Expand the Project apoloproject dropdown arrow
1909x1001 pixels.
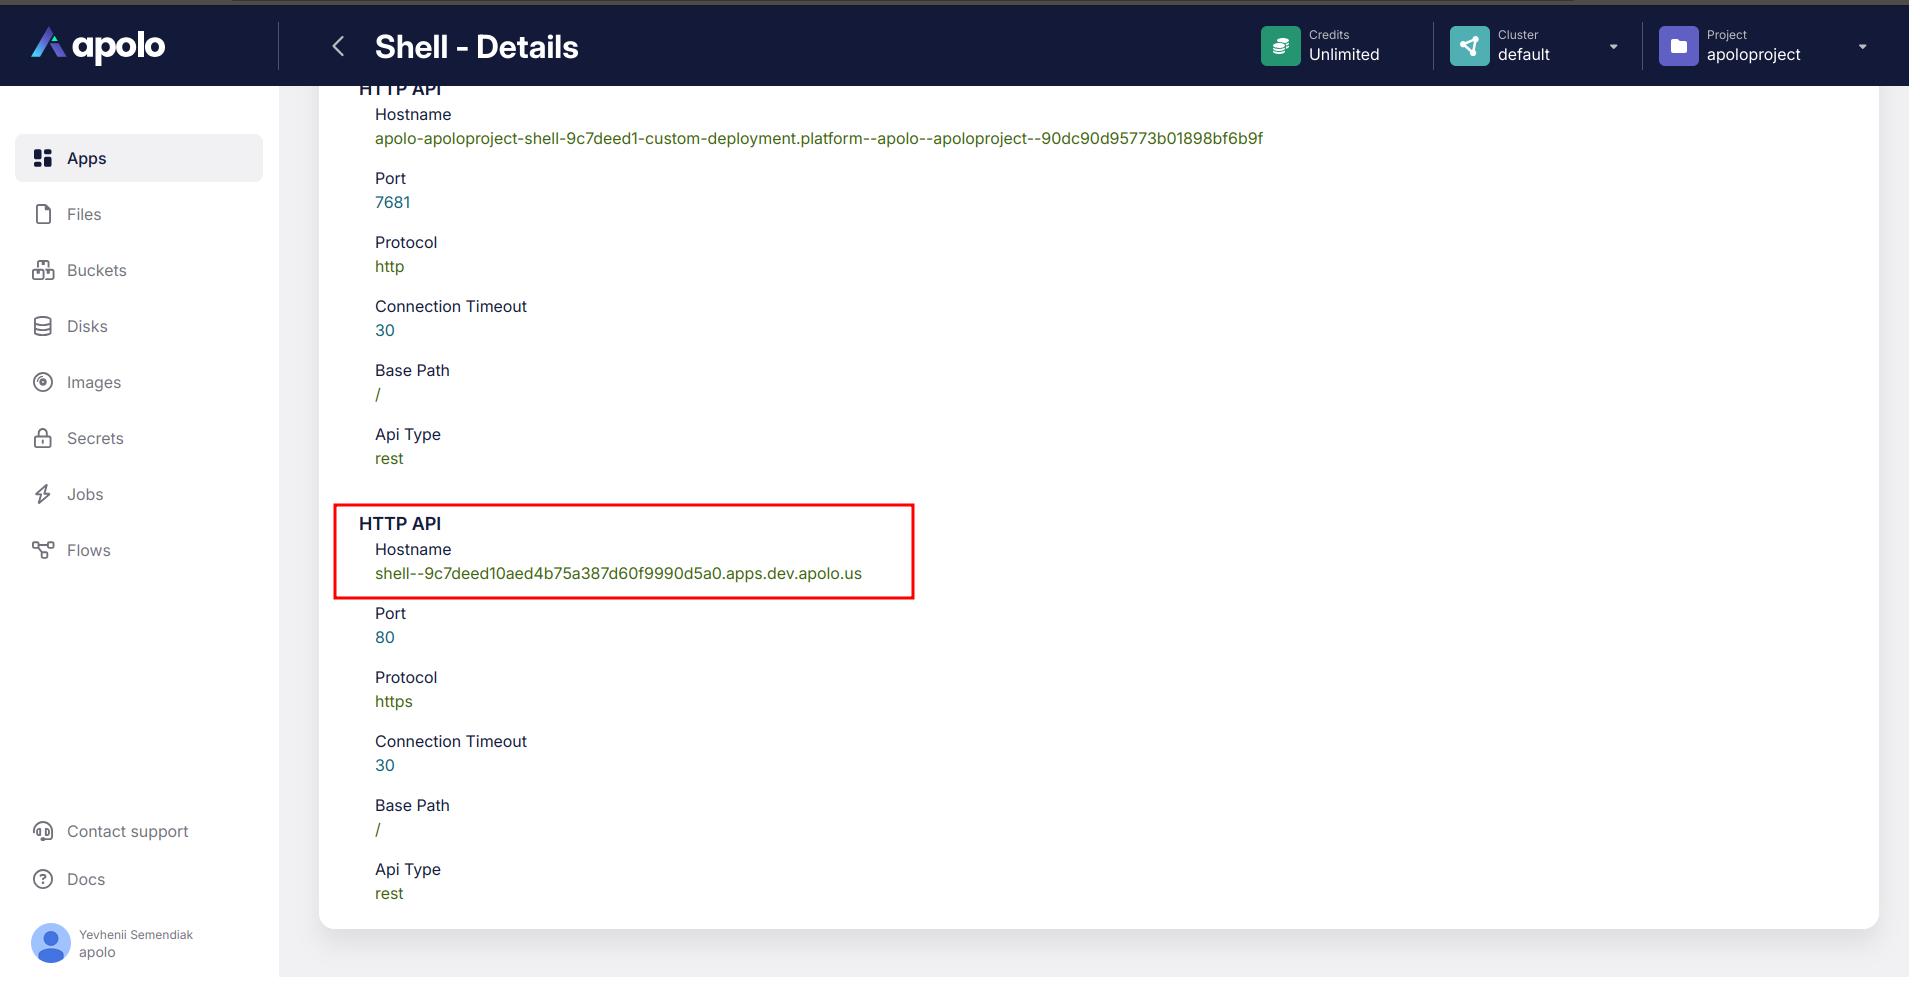(x=1861, y=47)
